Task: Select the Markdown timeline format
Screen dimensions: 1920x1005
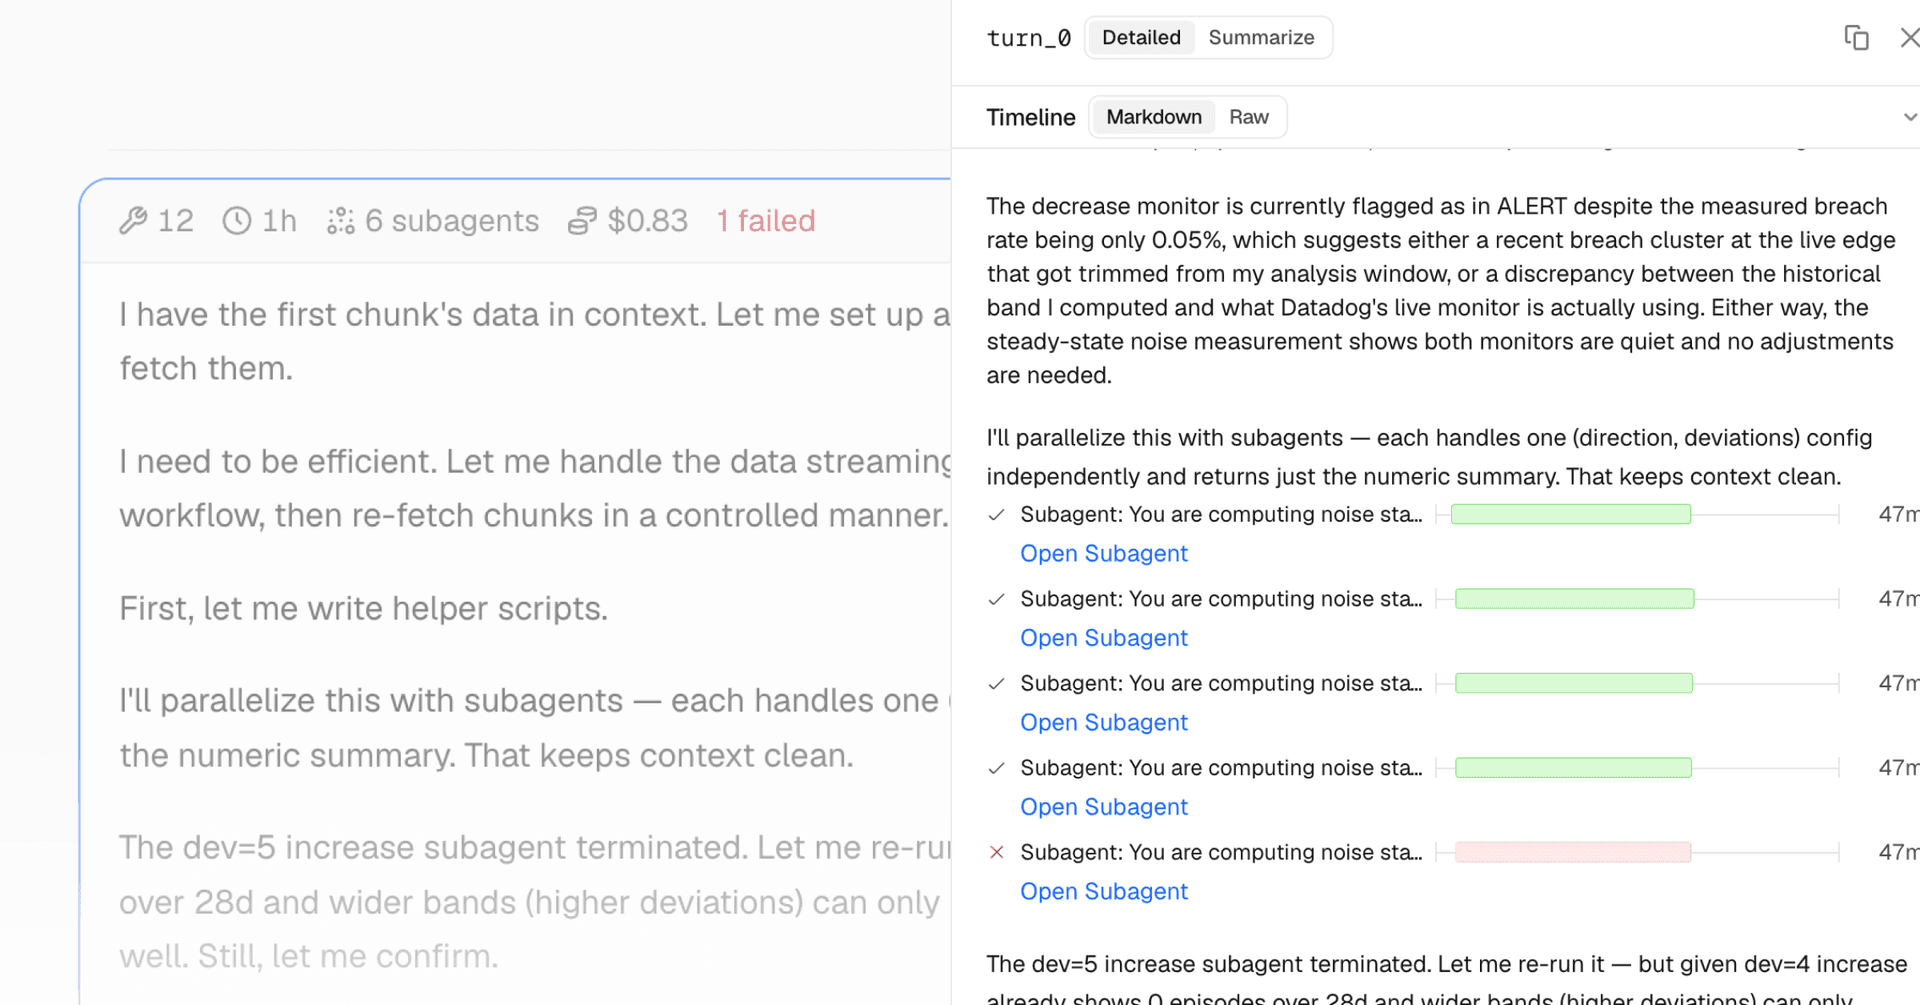Action: [x=1154, y=117]
